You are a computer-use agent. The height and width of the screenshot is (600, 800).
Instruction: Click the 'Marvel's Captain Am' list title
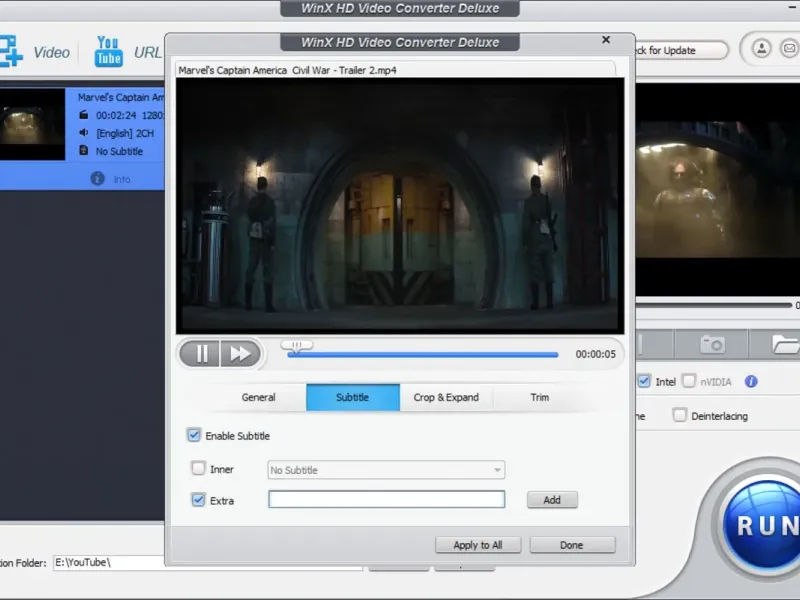click(121, 97)
